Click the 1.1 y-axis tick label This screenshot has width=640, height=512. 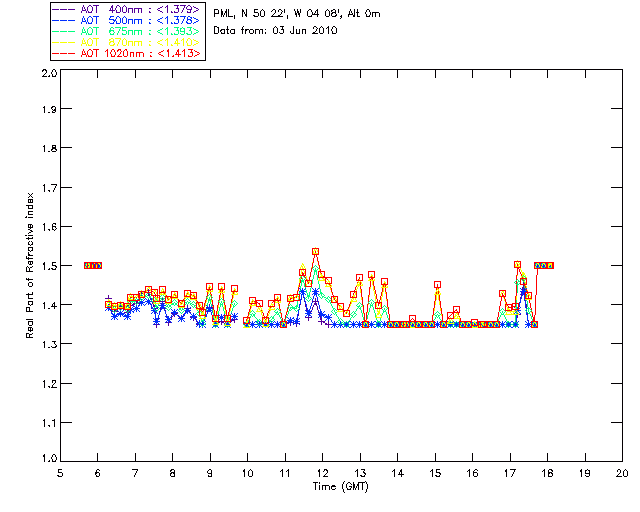click(x=49, y=423)
